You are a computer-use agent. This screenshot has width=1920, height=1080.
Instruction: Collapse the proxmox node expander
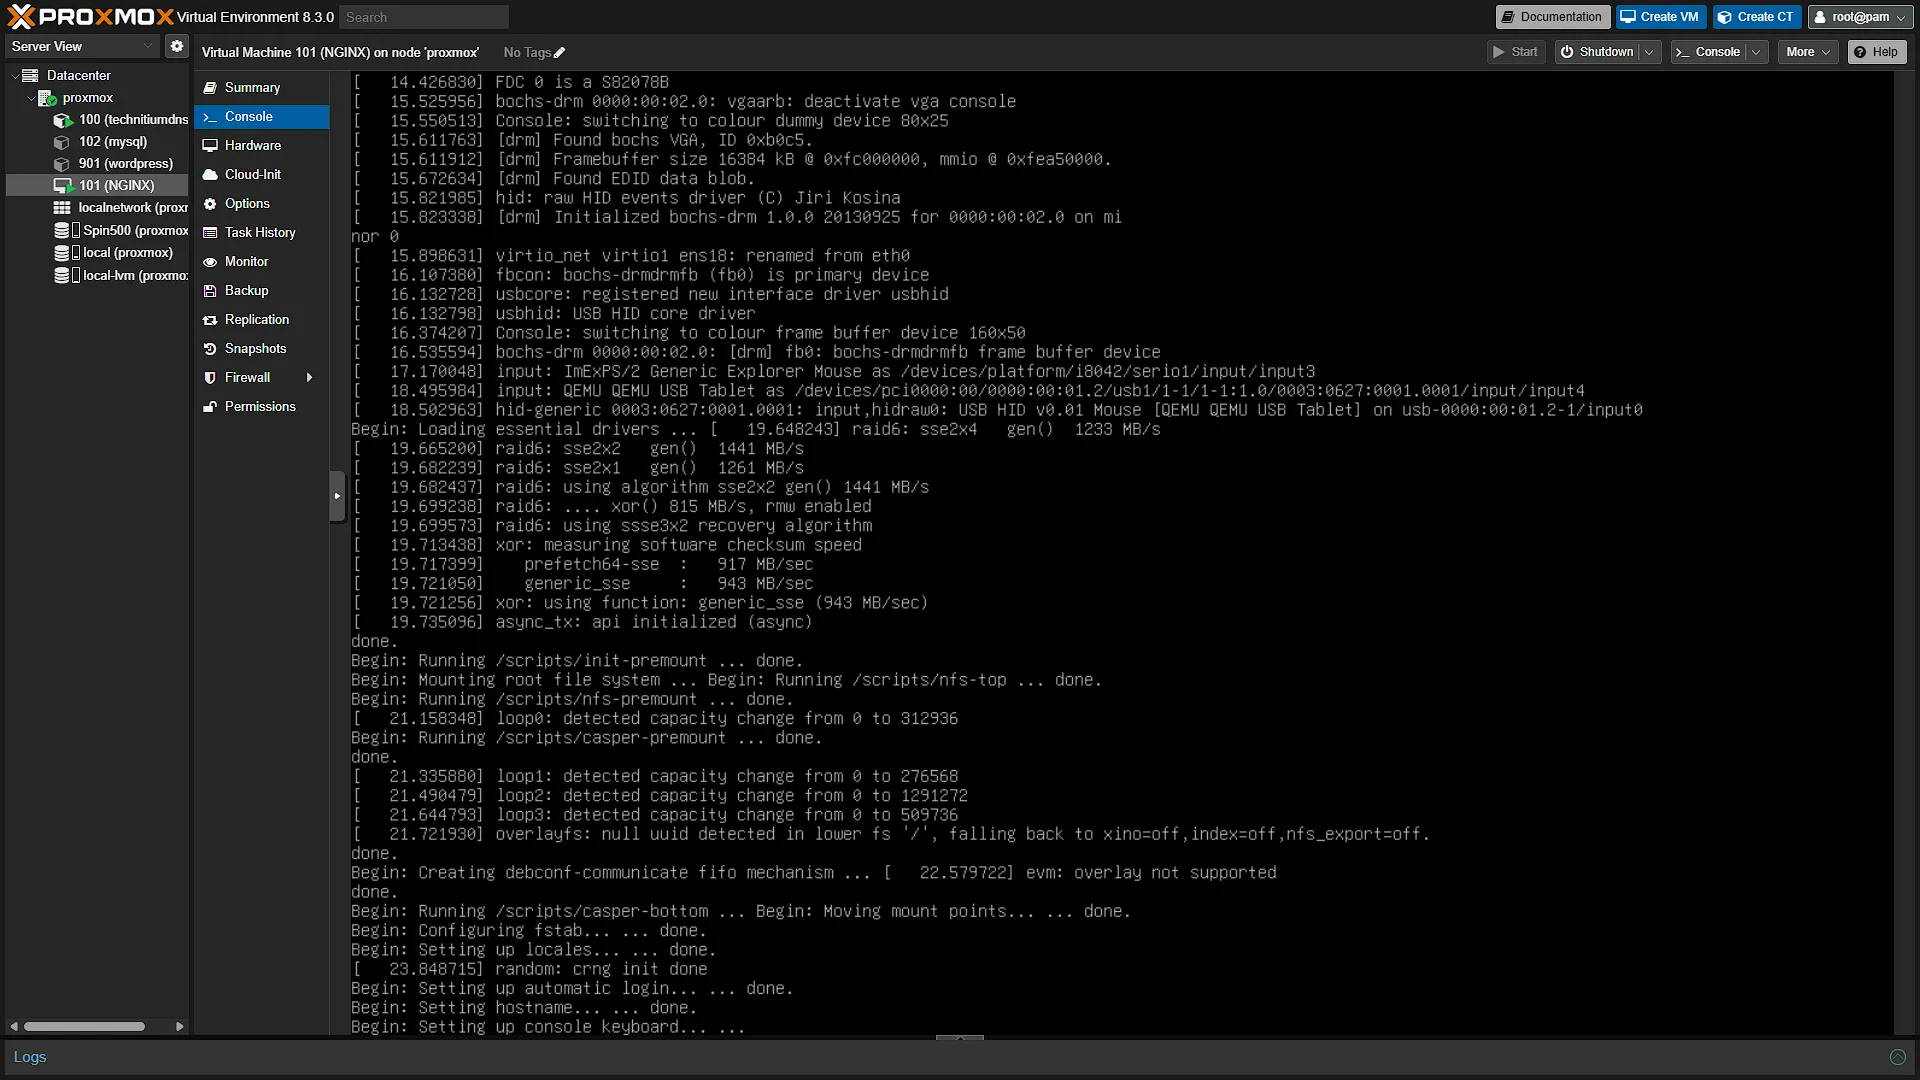tap(30, 98)
